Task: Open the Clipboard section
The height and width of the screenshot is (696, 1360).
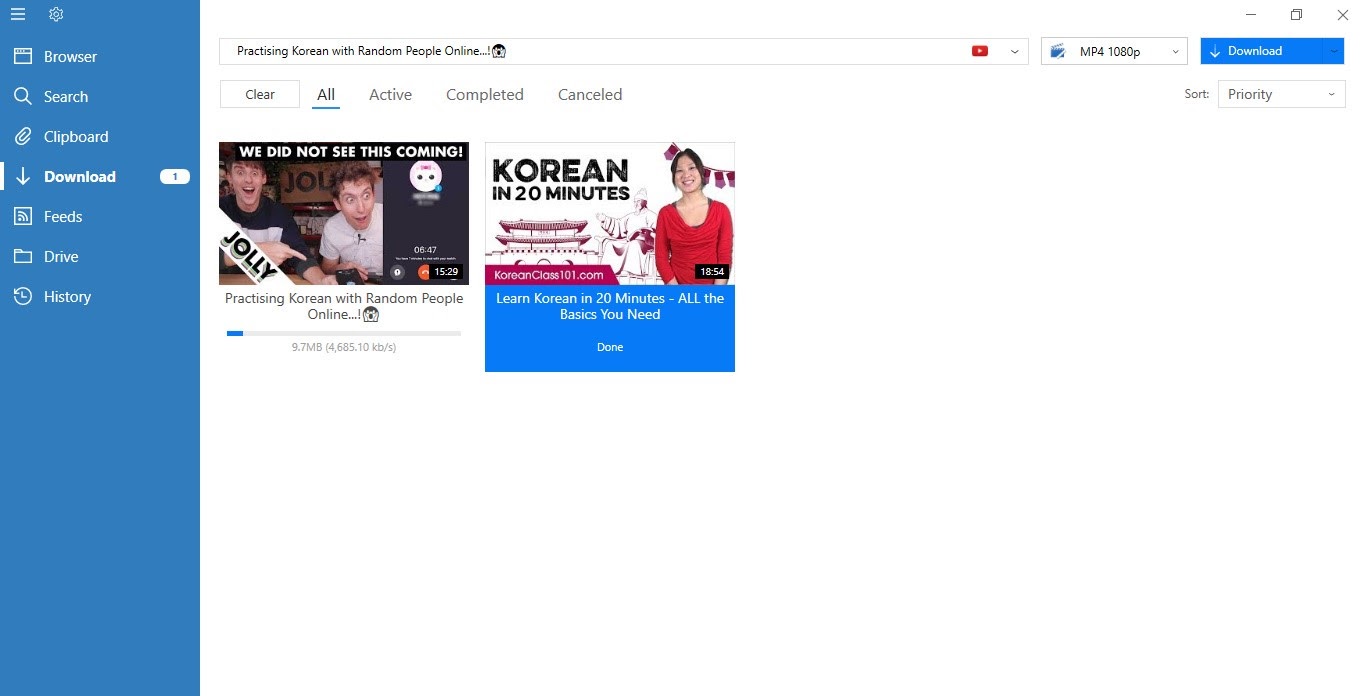Action: click(100, 137)
